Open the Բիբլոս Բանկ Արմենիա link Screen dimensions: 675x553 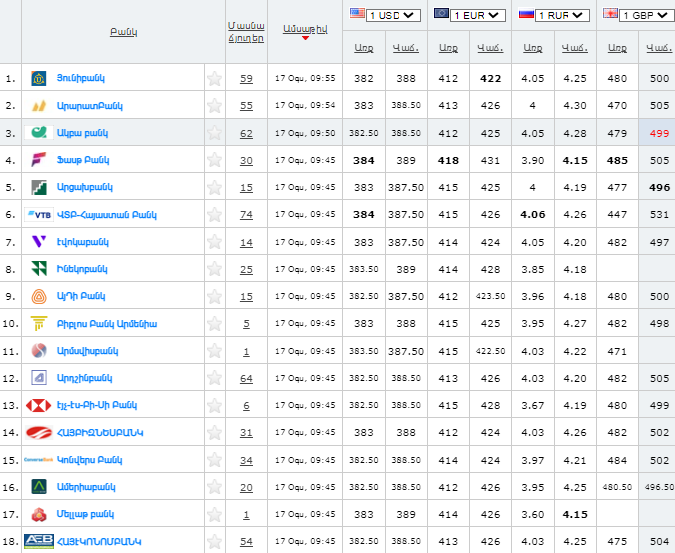click(x=107, y=324)
